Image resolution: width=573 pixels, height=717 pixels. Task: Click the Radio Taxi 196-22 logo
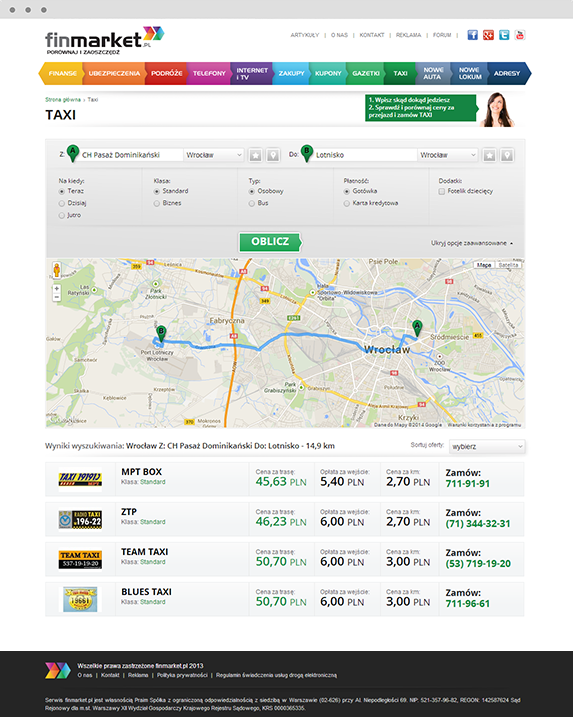coord(80,519)
